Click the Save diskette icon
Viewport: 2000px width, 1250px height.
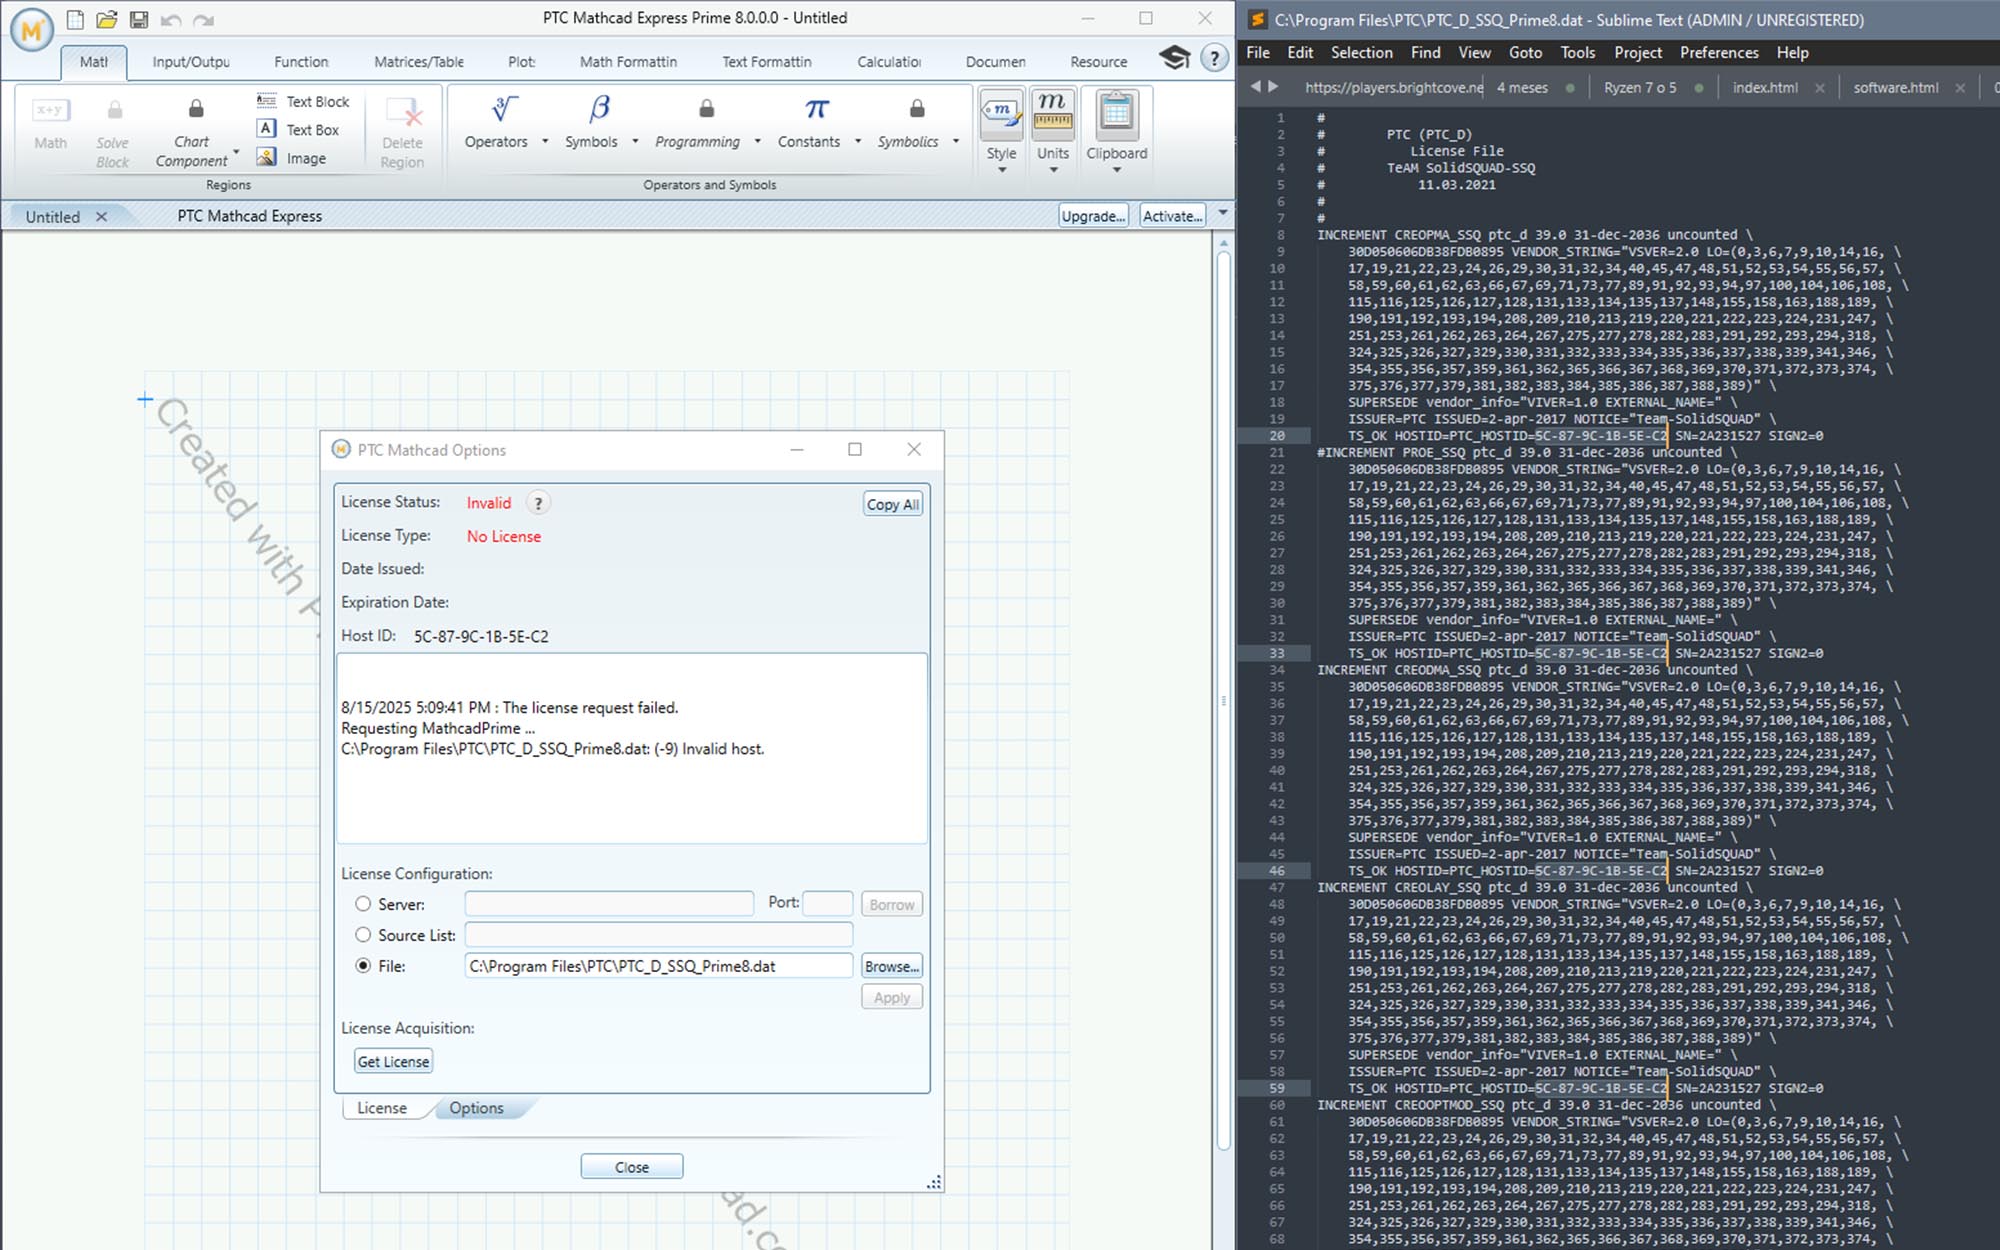pos(139,19)
